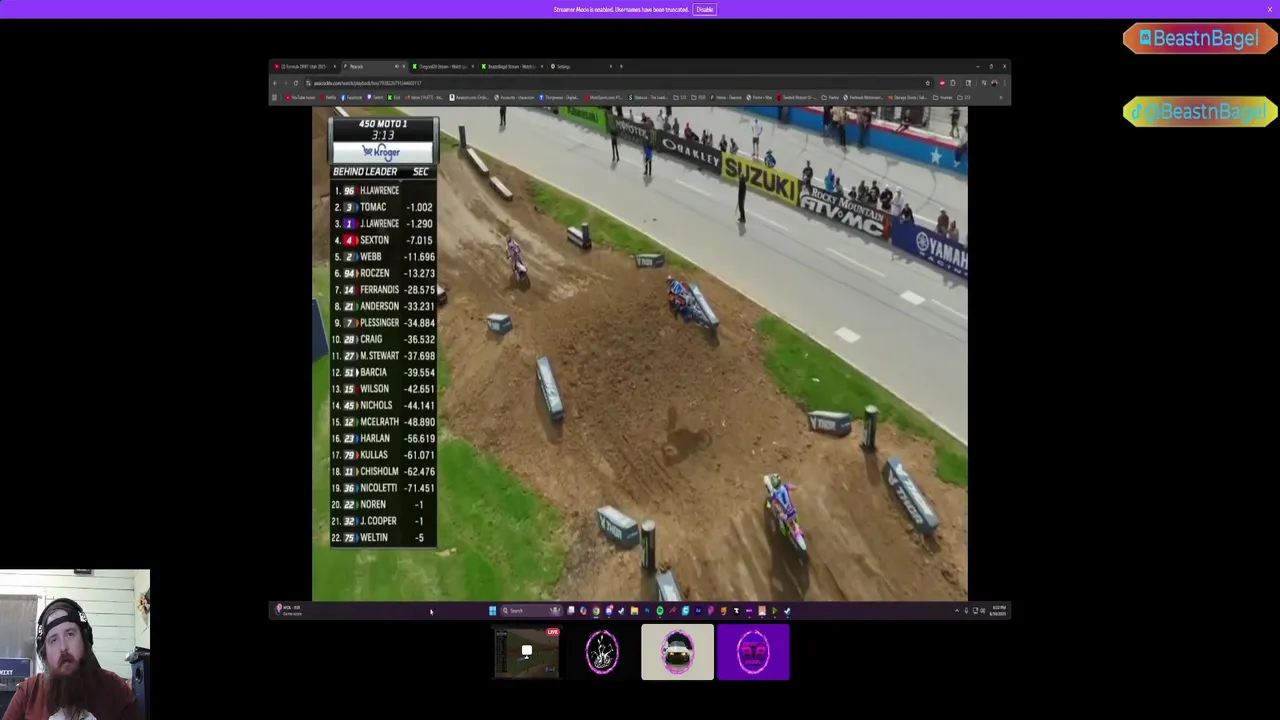
Task: Click the webcam feed of the streamer
Action: tap(75, 644)
